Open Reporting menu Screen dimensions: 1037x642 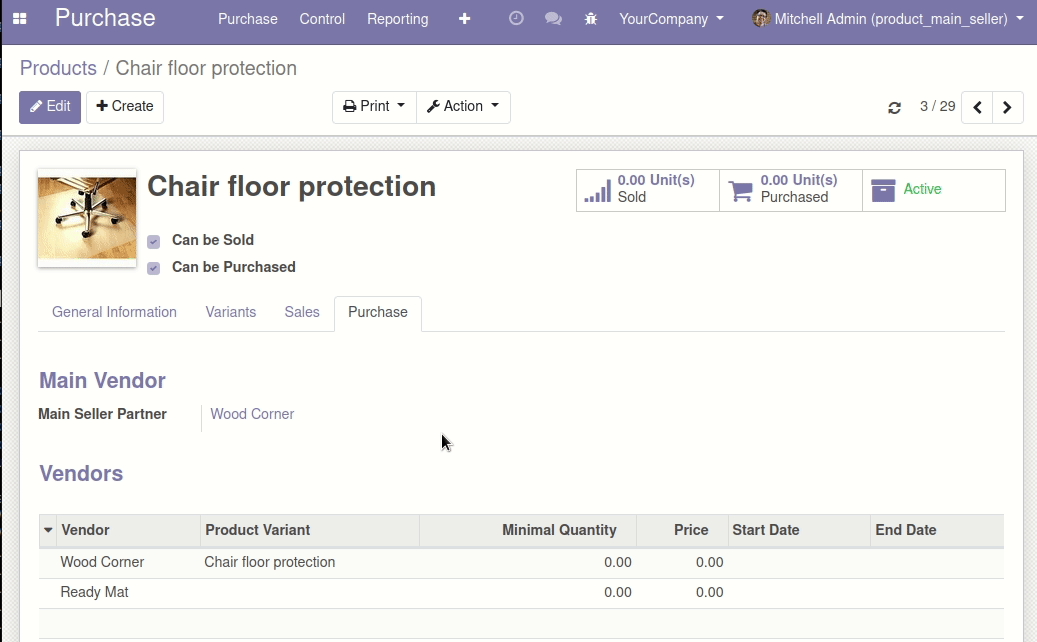click(x=397, y=19)
